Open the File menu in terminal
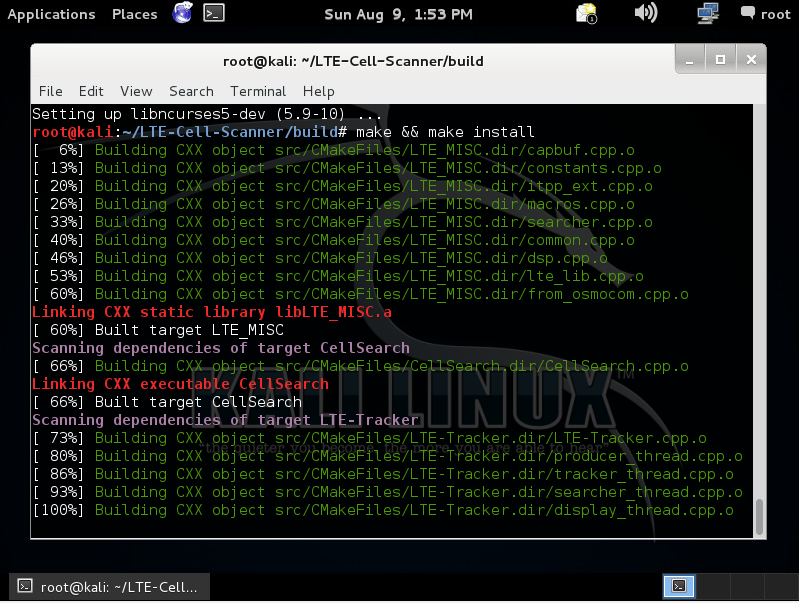Viewport: 799px width, 603px height. (50, 91)
